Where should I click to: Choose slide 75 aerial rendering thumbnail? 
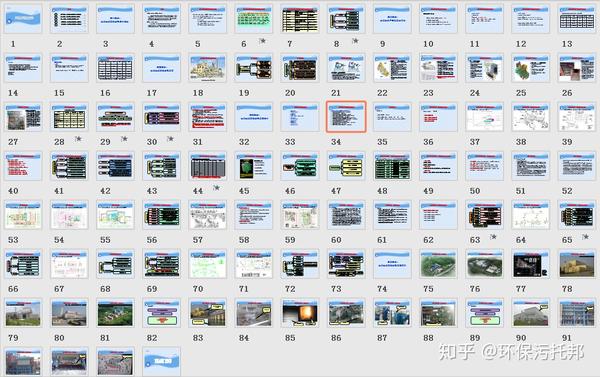coord(439,264)
